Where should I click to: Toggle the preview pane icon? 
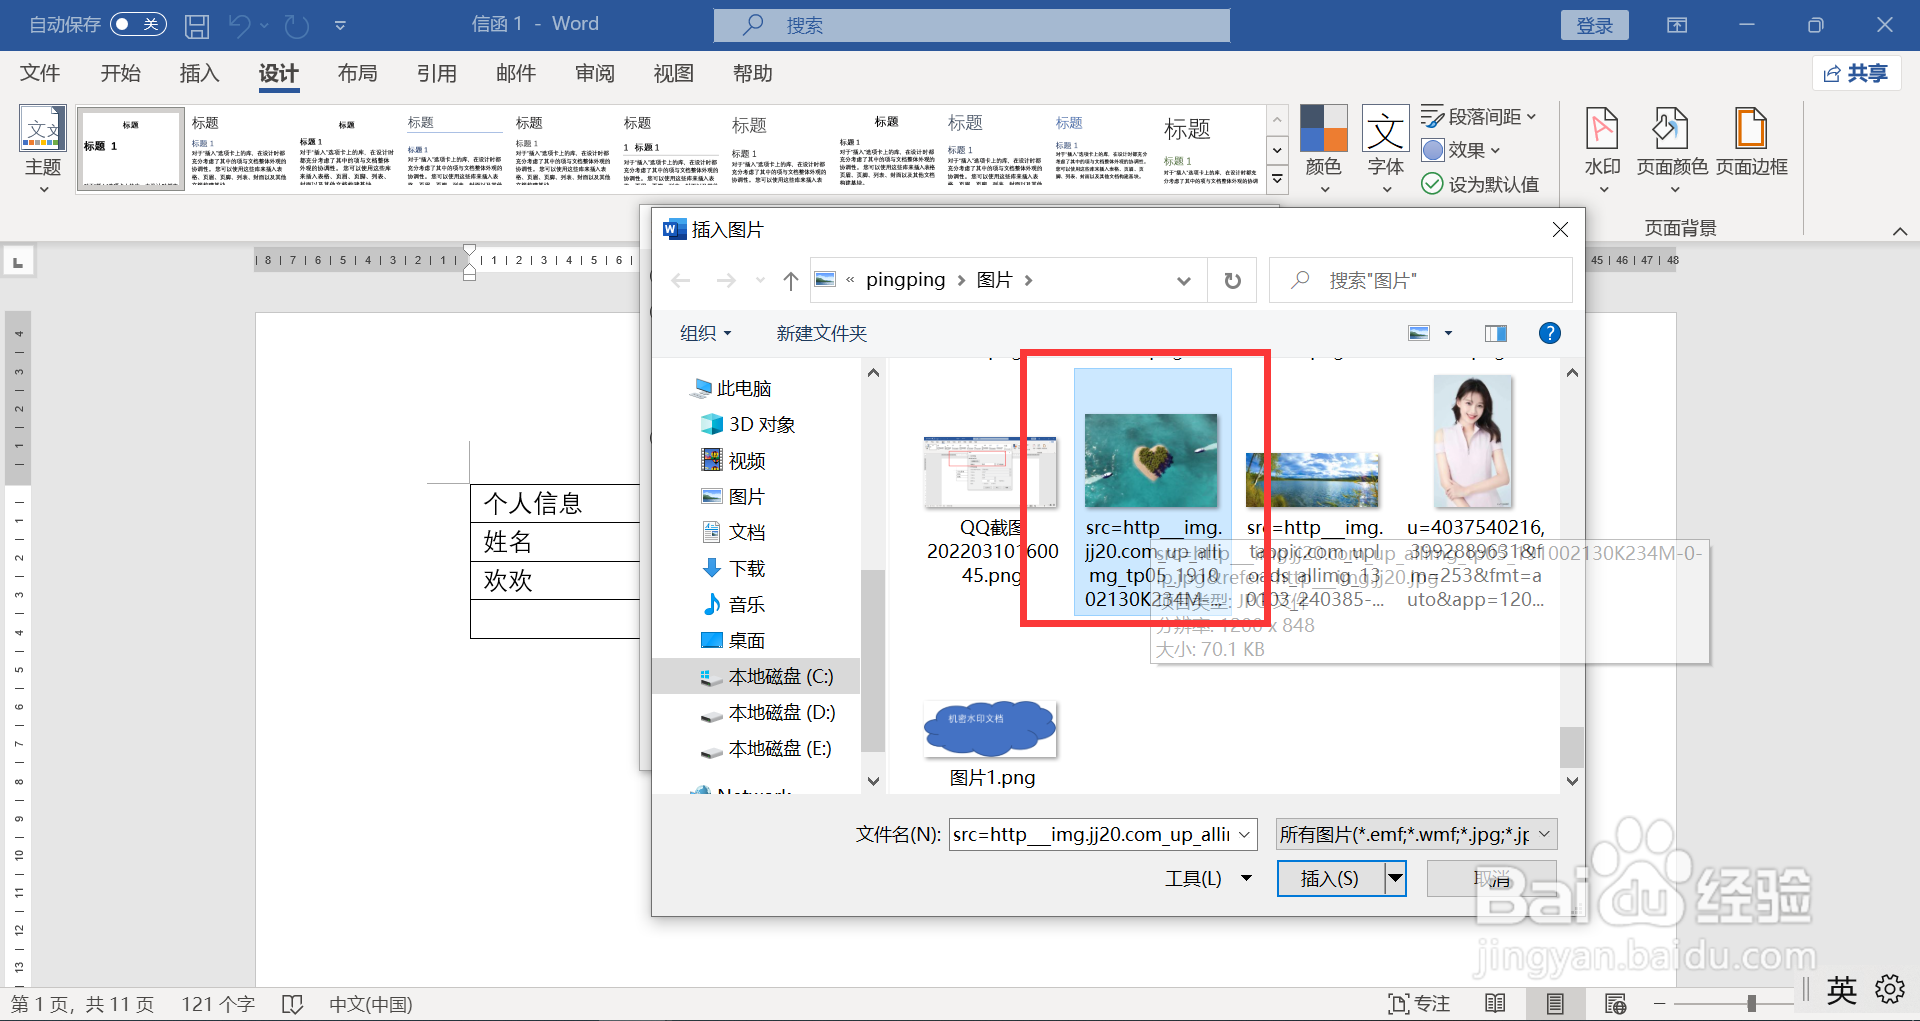(x=1496, y=333)
